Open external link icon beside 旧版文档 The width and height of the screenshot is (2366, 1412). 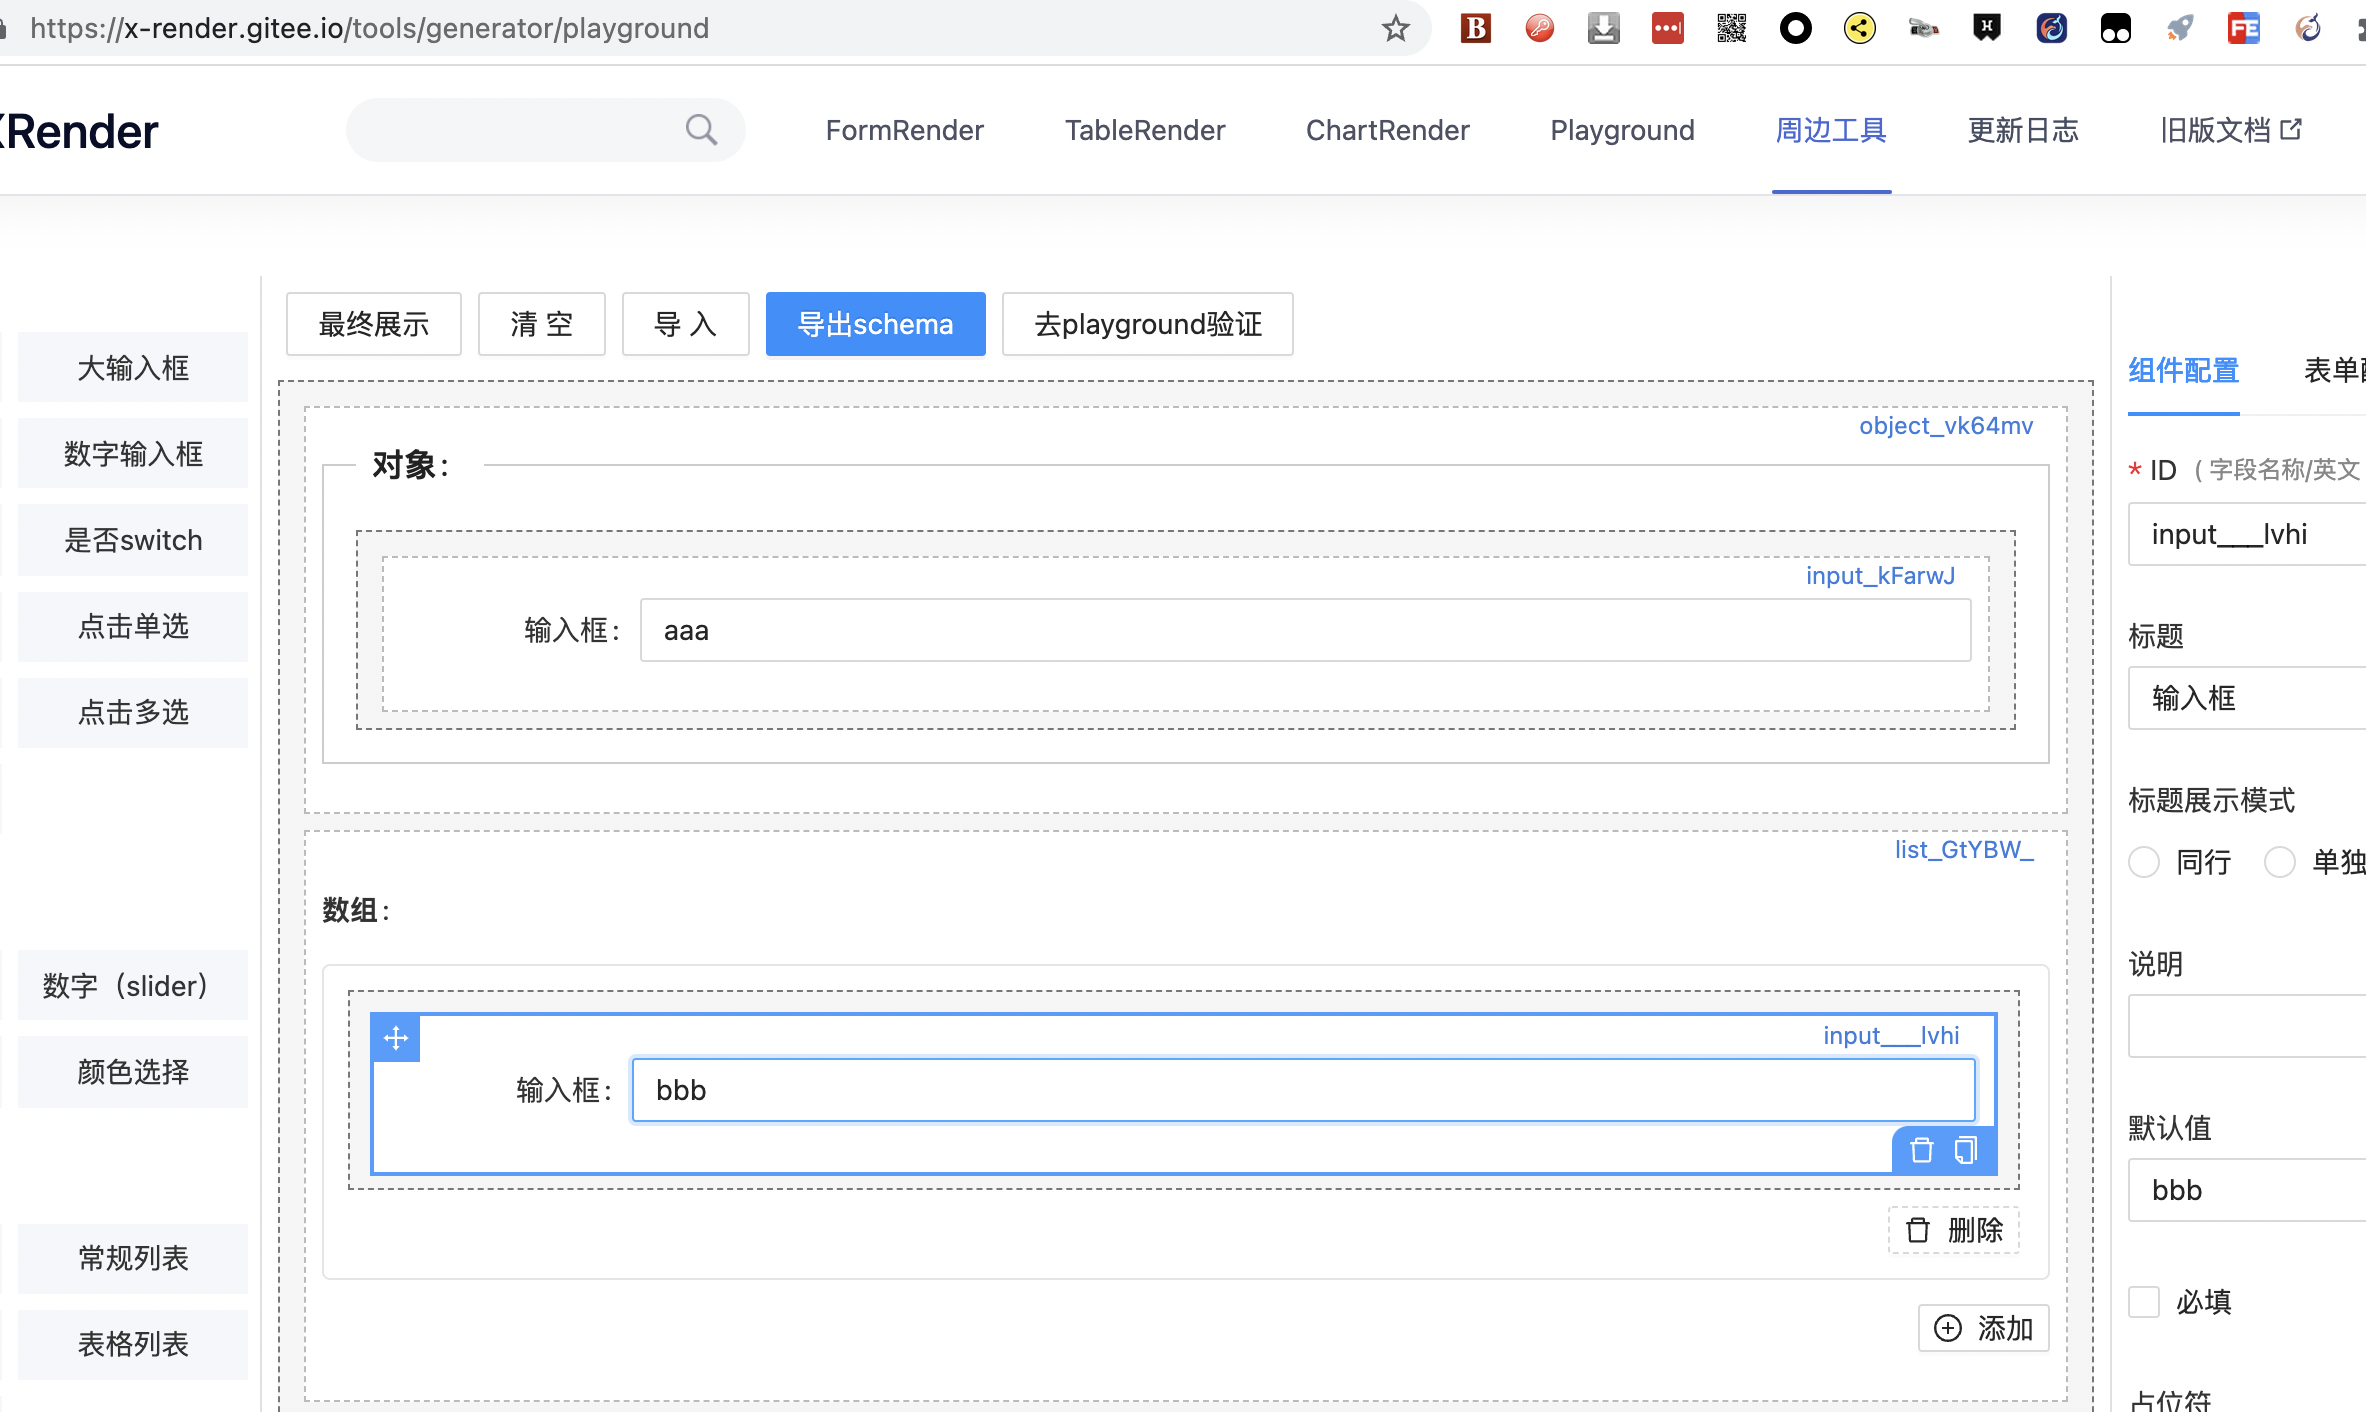(x=2292, y=128)
